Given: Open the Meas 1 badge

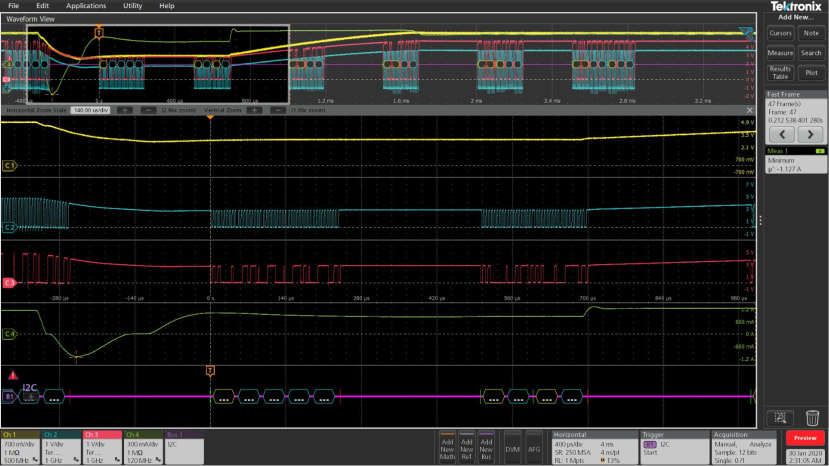Looking at the screenshot, I should coord(796,160).
